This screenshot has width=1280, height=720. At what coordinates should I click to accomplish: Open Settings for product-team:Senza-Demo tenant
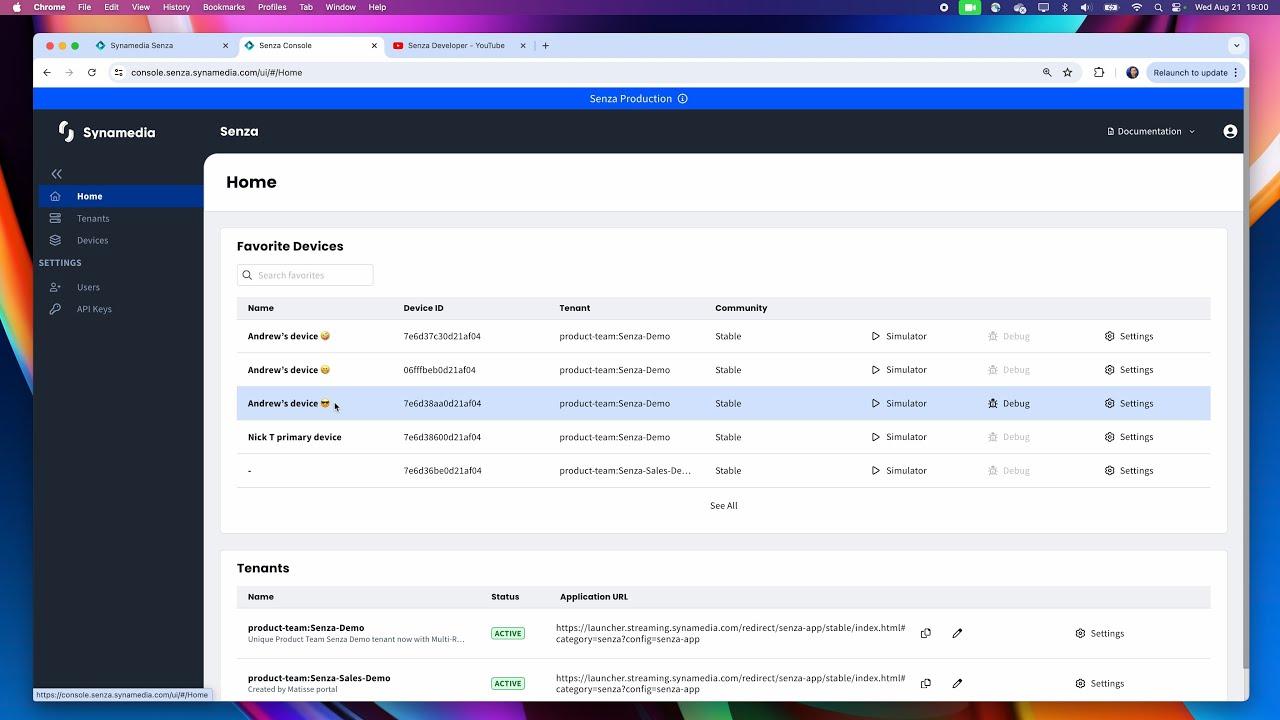(1100, 633)
